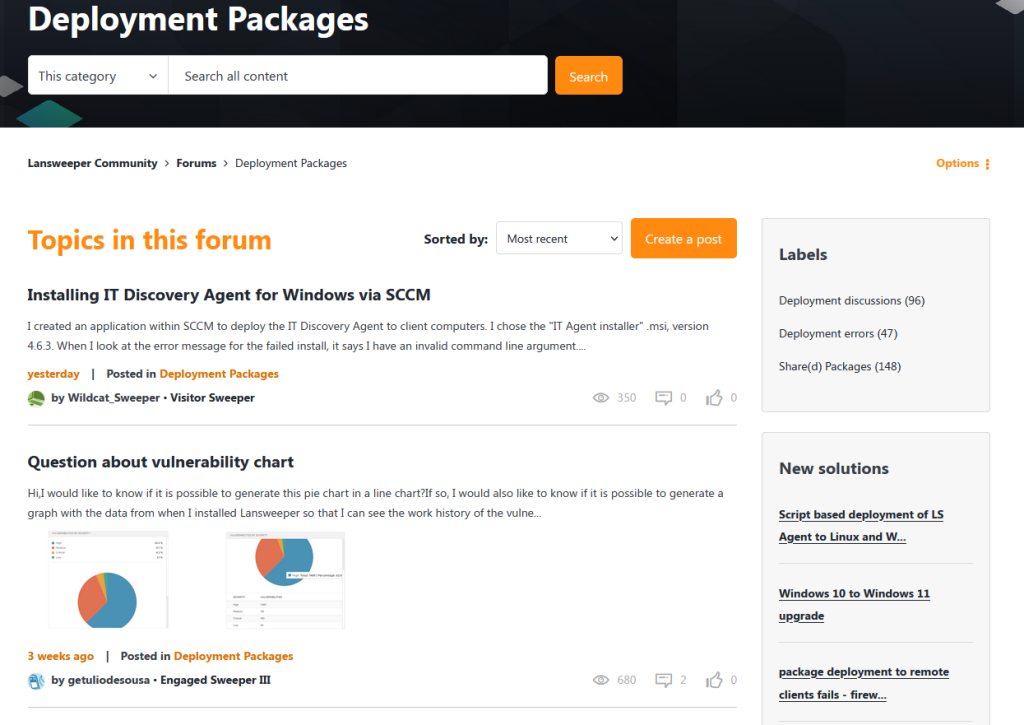Click the replies icon on getuliodesousa post
The height and width of the screenshot is (725, 1024).
point(664,680)
